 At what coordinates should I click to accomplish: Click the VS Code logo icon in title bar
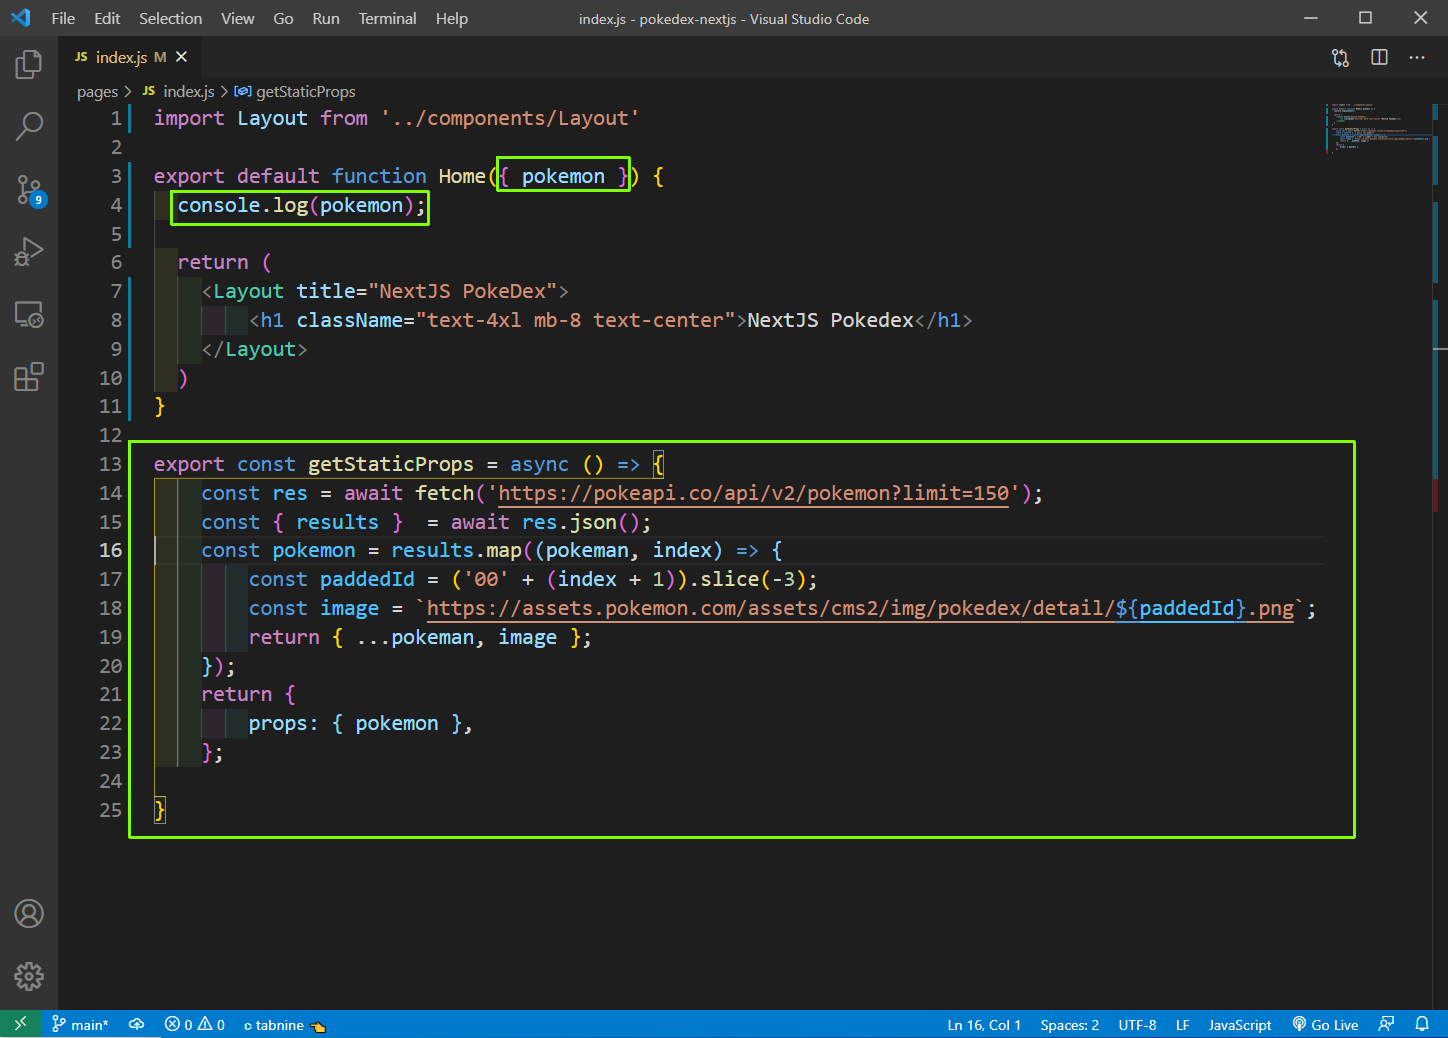point(21,18)
